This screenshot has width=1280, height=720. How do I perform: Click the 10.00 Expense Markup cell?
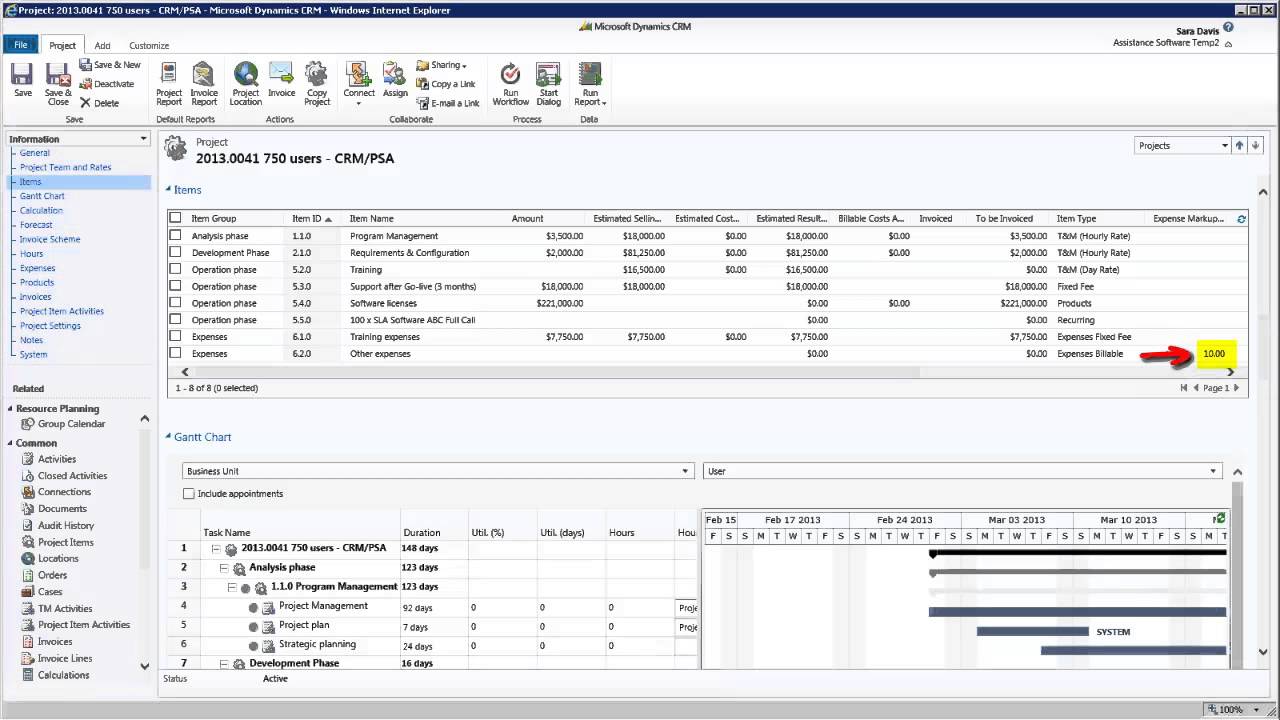point(1216,354)
